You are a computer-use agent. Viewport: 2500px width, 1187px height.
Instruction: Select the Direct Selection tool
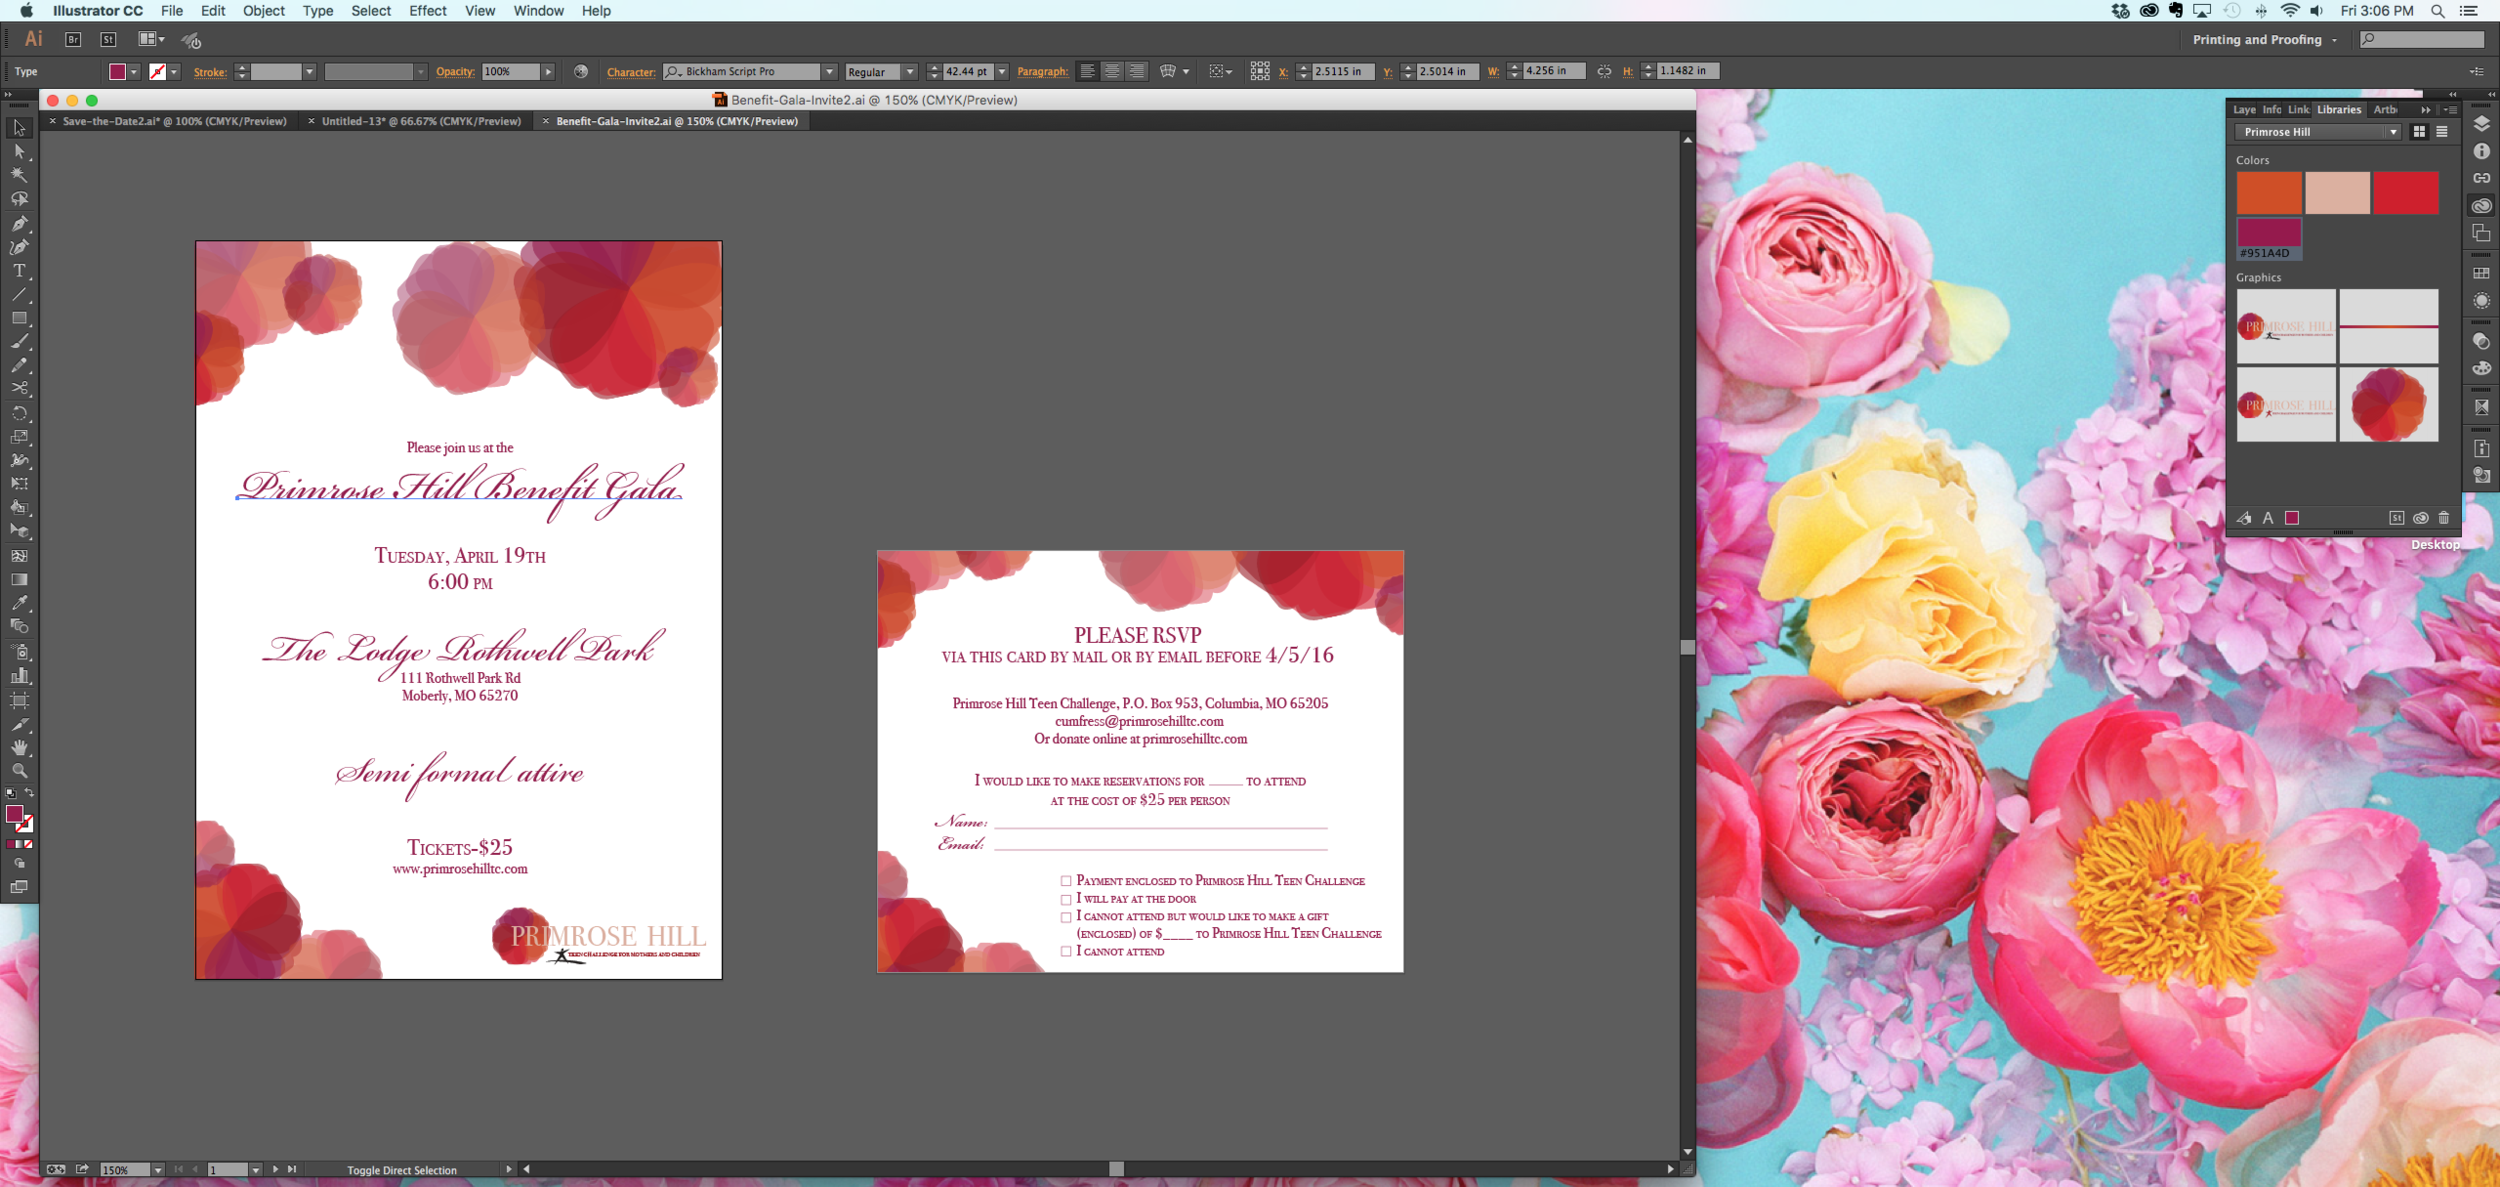pos(19,152)
